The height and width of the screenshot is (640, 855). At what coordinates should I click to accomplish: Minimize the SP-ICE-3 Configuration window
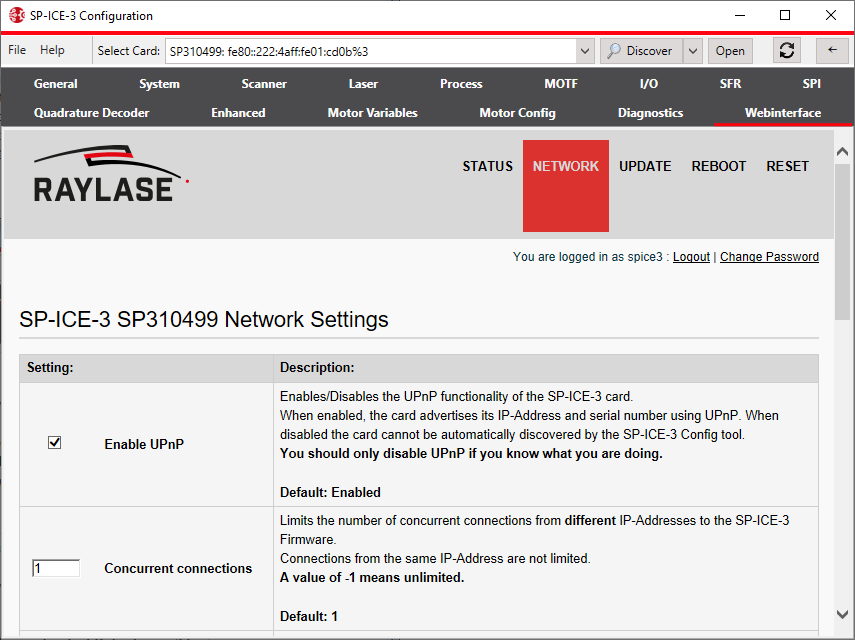[740, 15]
